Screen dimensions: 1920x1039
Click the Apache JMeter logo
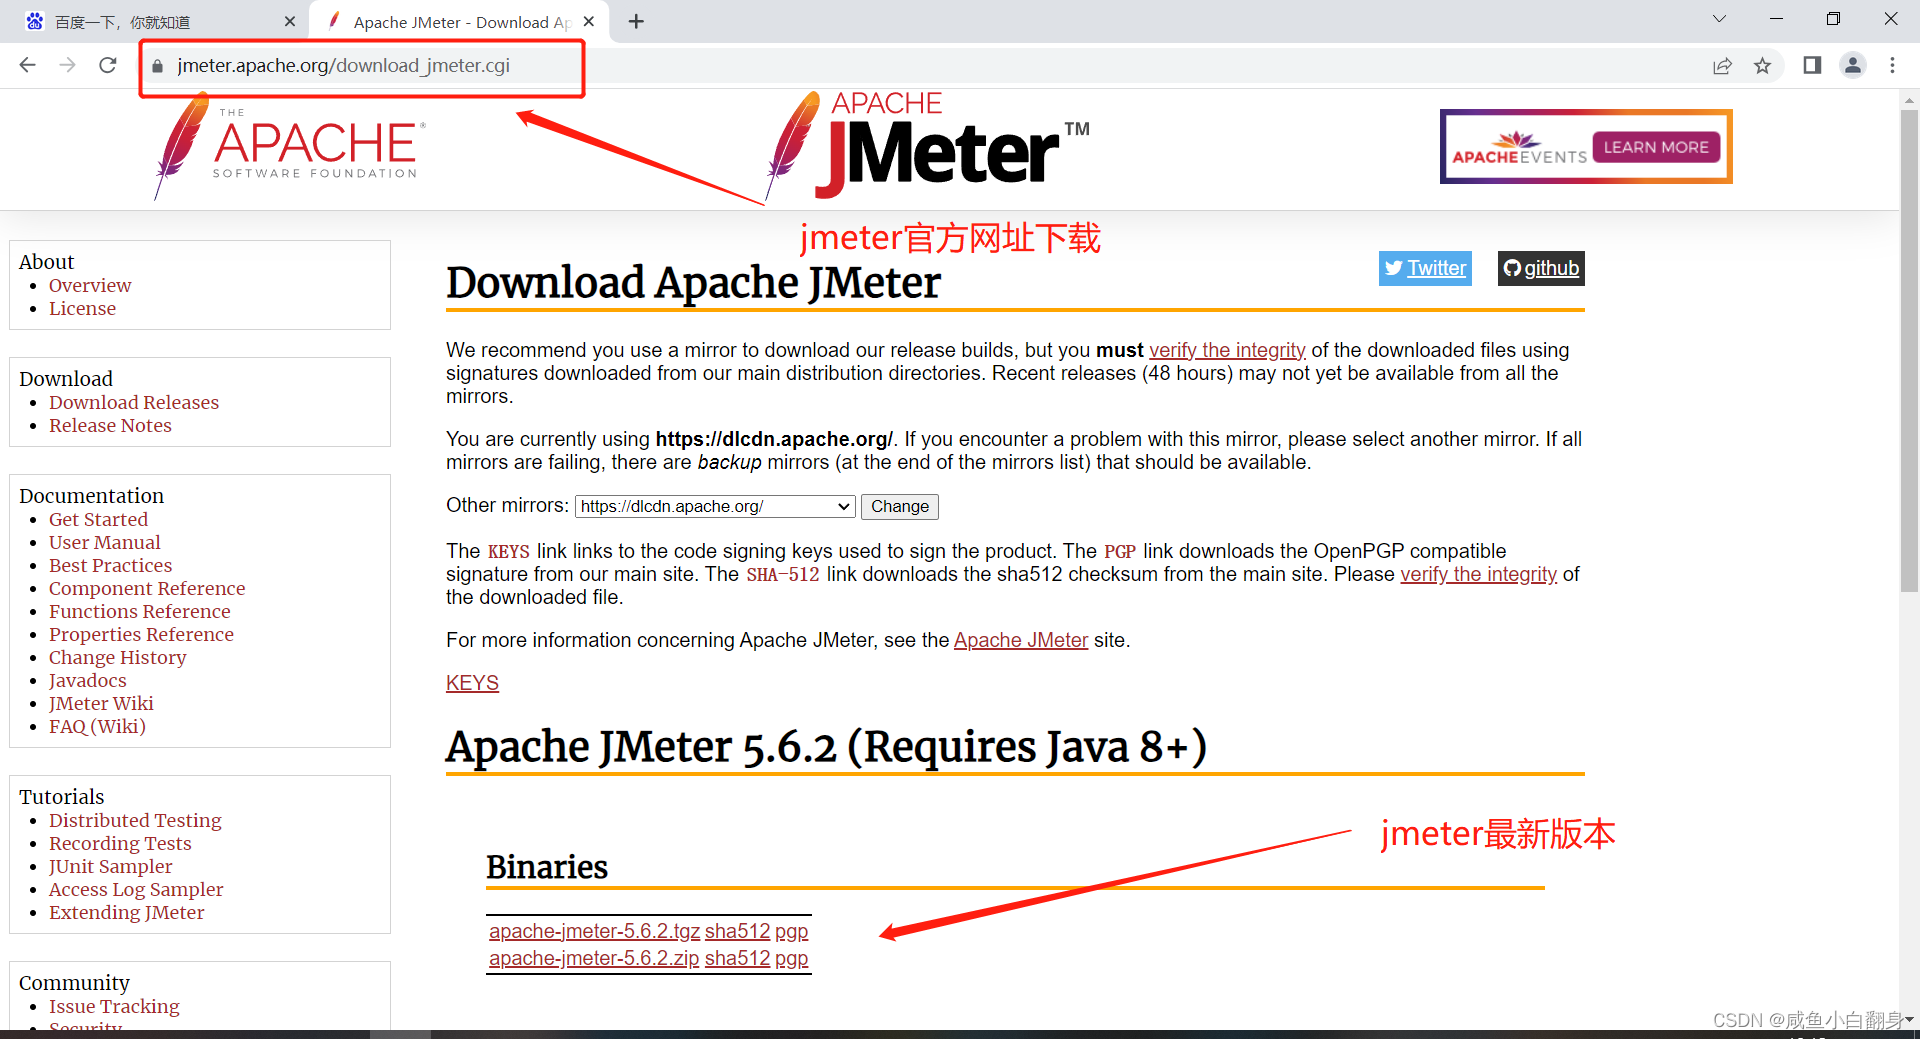tap(927, 146)
